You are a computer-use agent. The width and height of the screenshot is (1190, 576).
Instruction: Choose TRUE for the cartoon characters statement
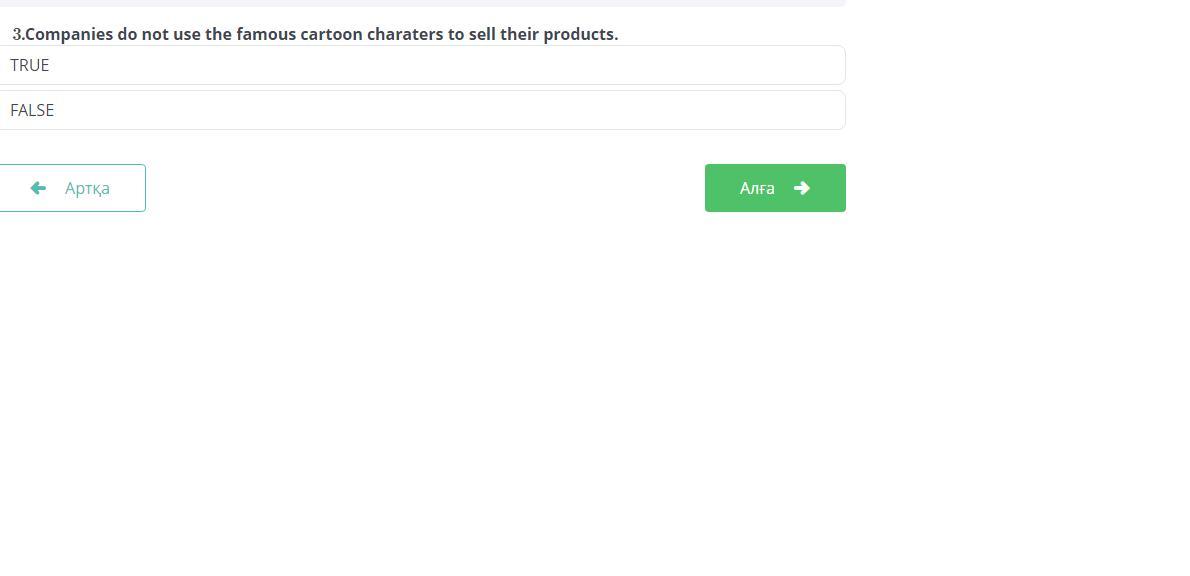point(421,65)
